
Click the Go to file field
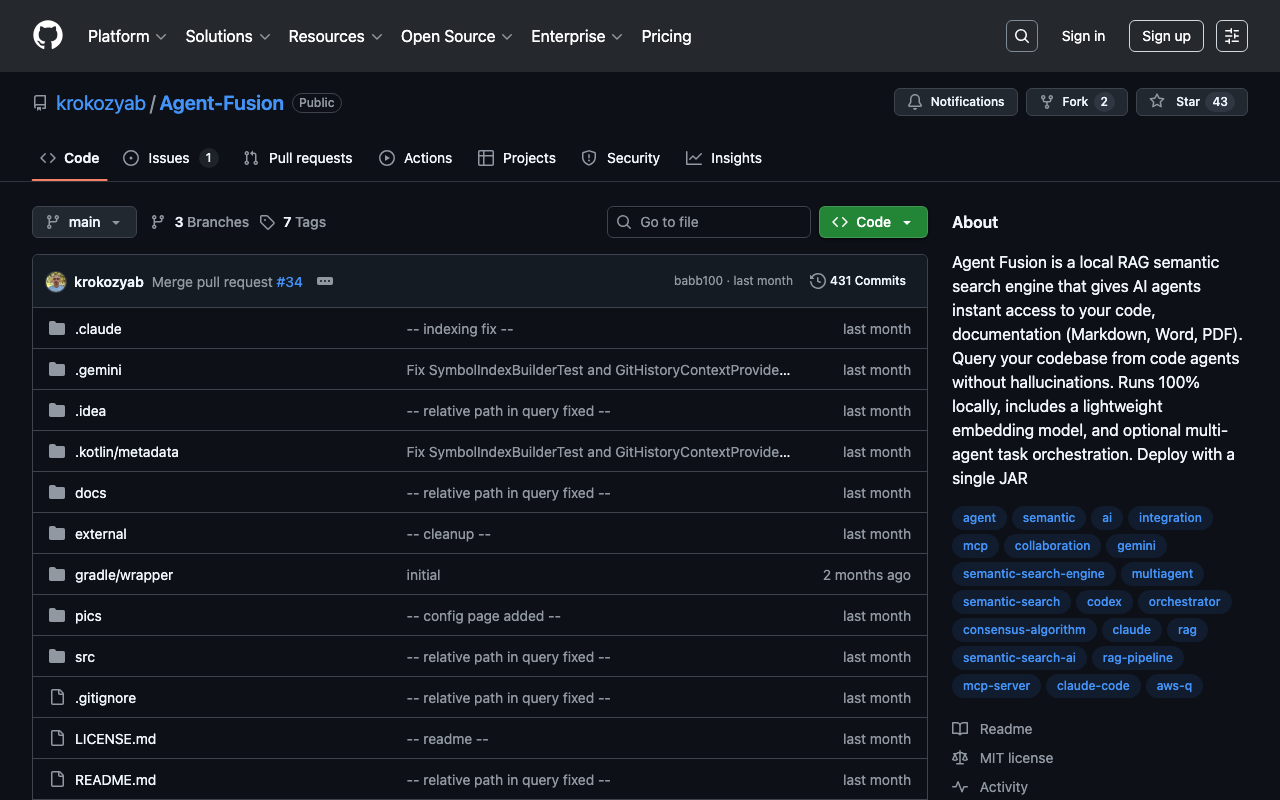(x=709, y=222)
